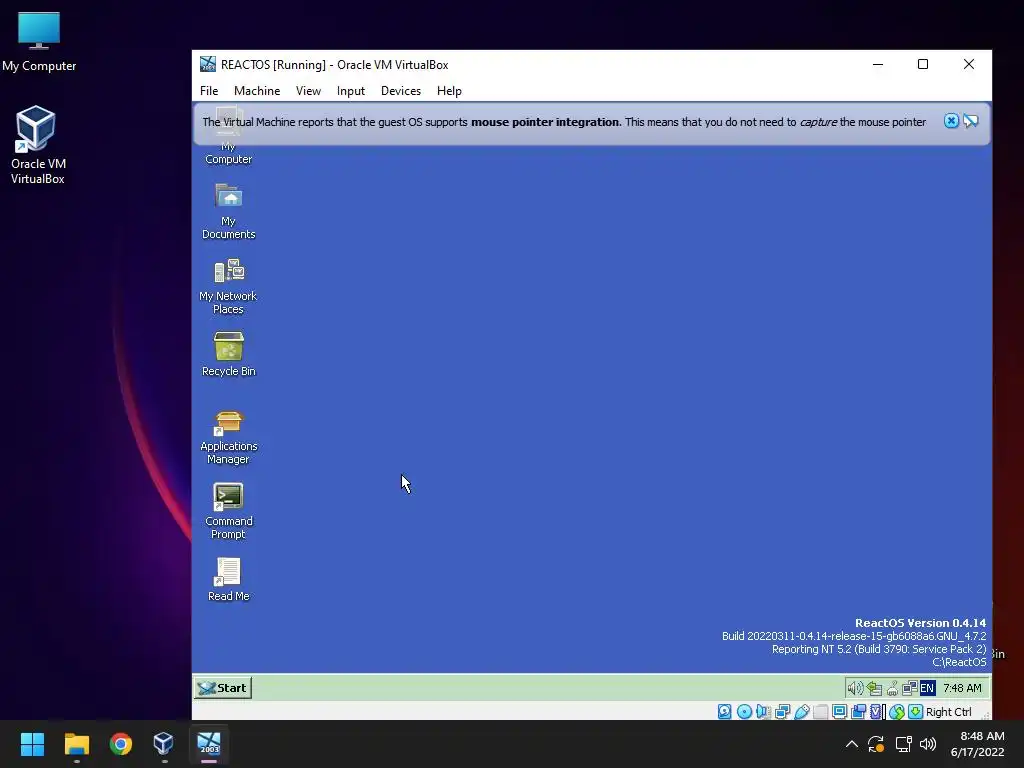The width and height of the screenshot is (1024, 768).
Task: Open the Devices menu
Action: coord(401,91)
